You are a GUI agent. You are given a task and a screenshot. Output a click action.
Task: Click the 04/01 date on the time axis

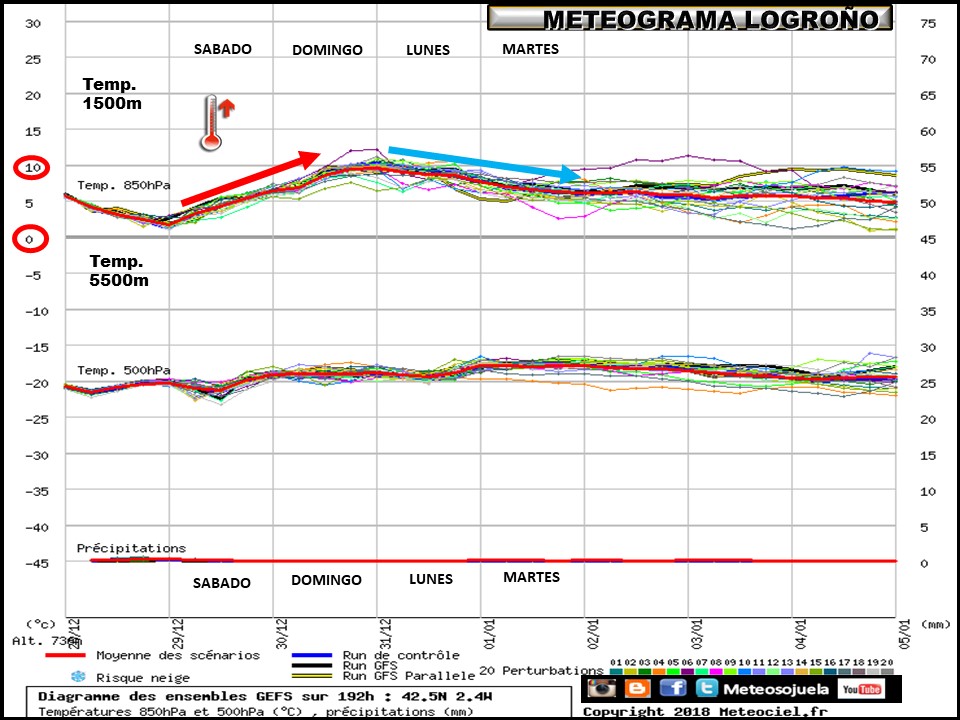pyautogui.click(x=801, y=634)
